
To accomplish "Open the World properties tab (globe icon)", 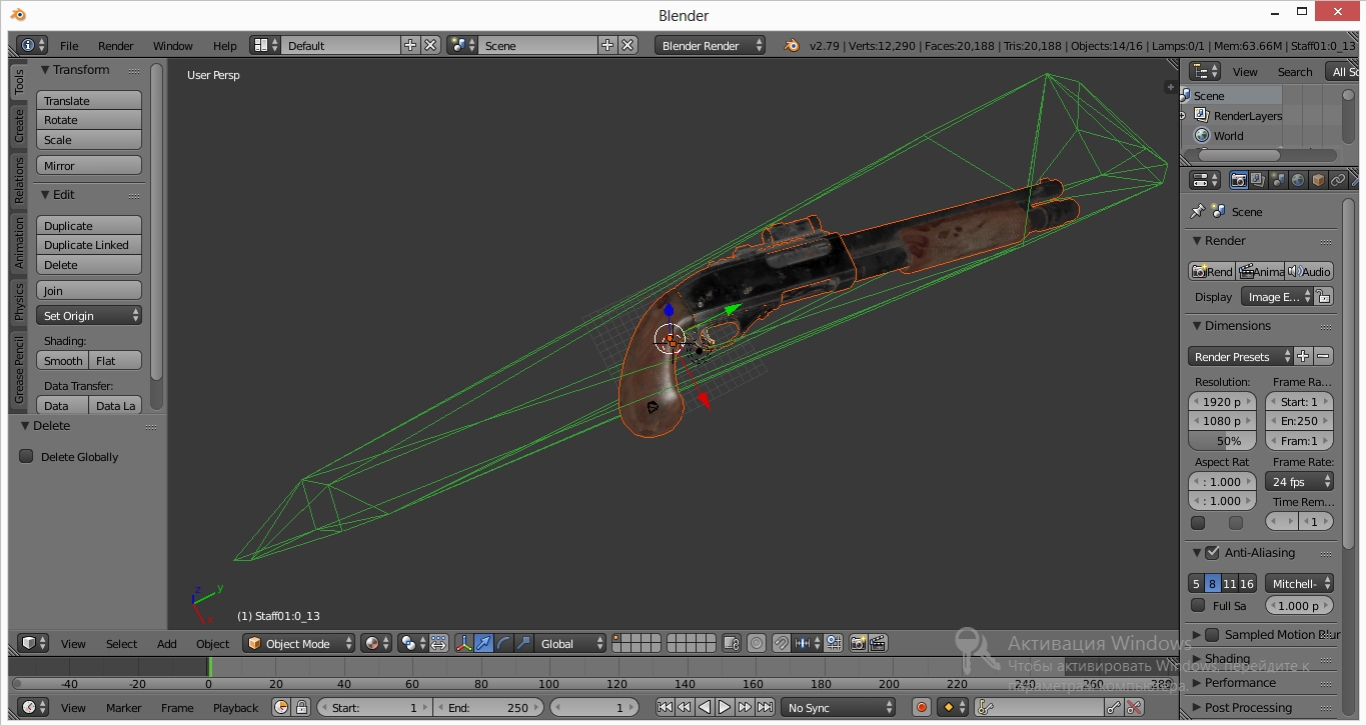I will [x=1298, y=180].
